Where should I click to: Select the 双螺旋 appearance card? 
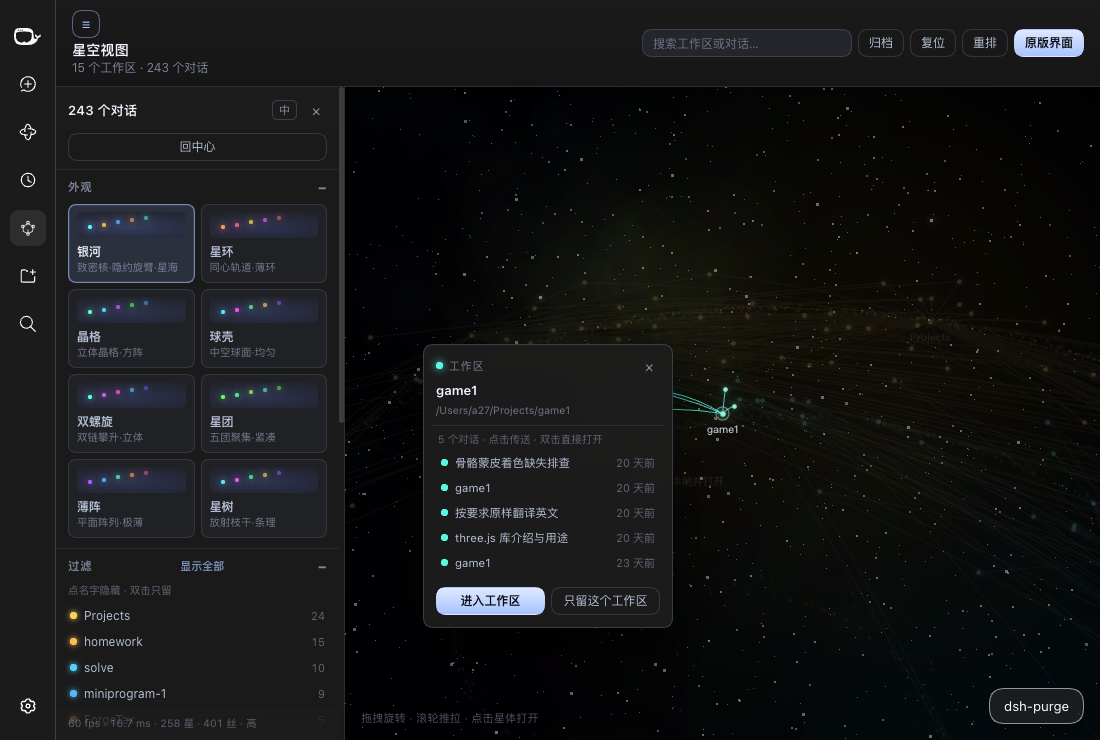click(x=131, y=413)
